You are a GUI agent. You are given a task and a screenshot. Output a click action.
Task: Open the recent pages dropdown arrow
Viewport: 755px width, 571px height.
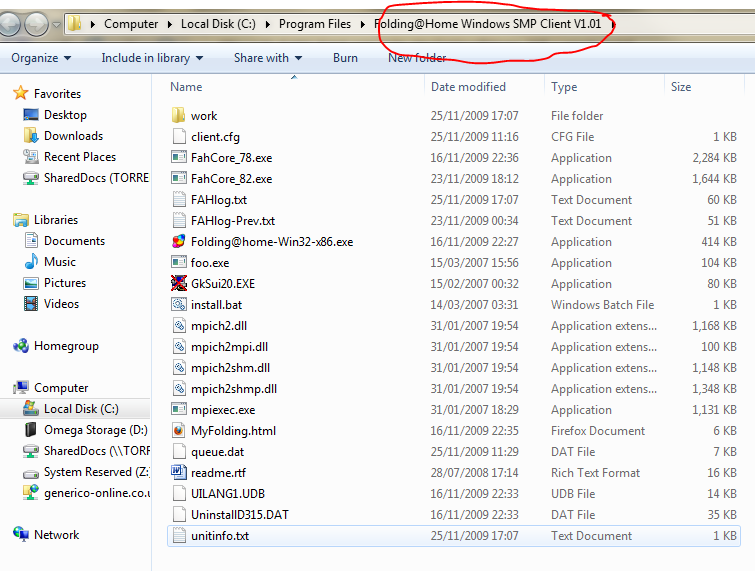pyautogui.click(x=56, y=24)
